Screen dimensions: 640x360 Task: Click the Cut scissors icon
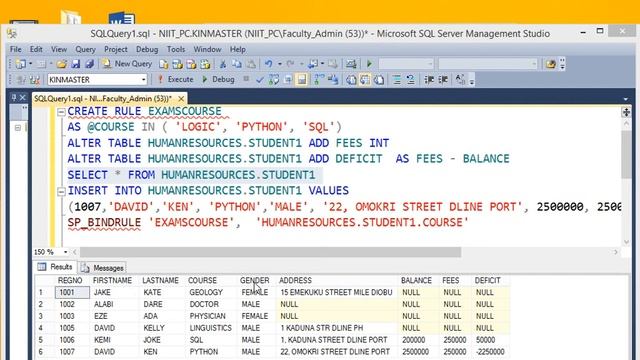pos(223,64)
